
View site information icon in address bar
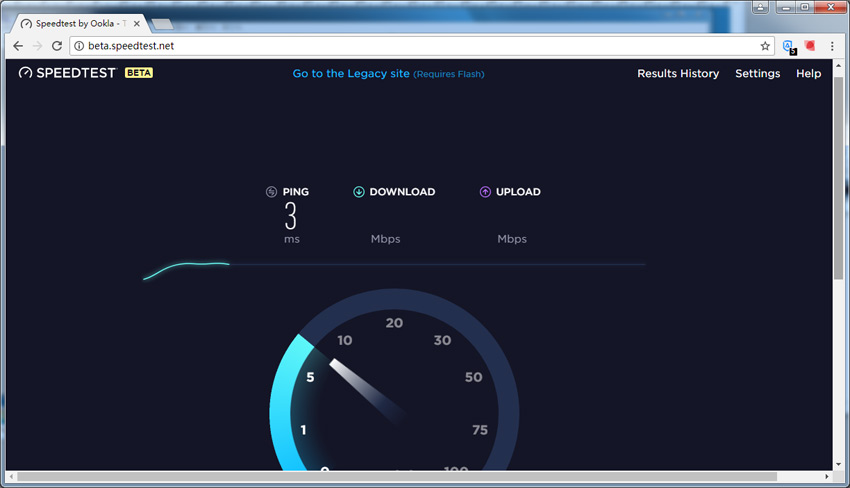[x=79, y=46]
